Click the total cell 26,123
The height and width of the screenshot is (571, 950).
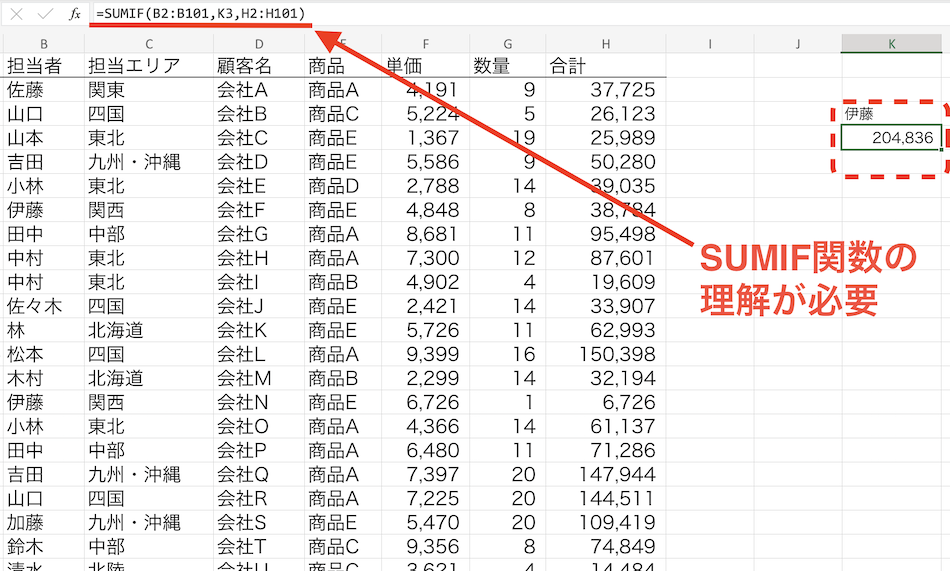click(606, 114)
